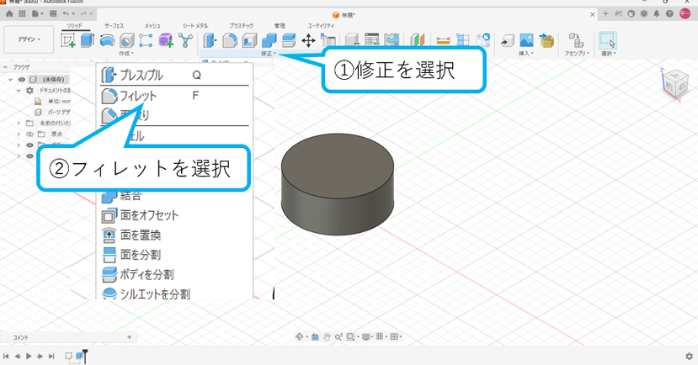This screenshot has height=365, width=698.
Task: Open the grid apps icon in the title bar
Action: pos(22,14)
